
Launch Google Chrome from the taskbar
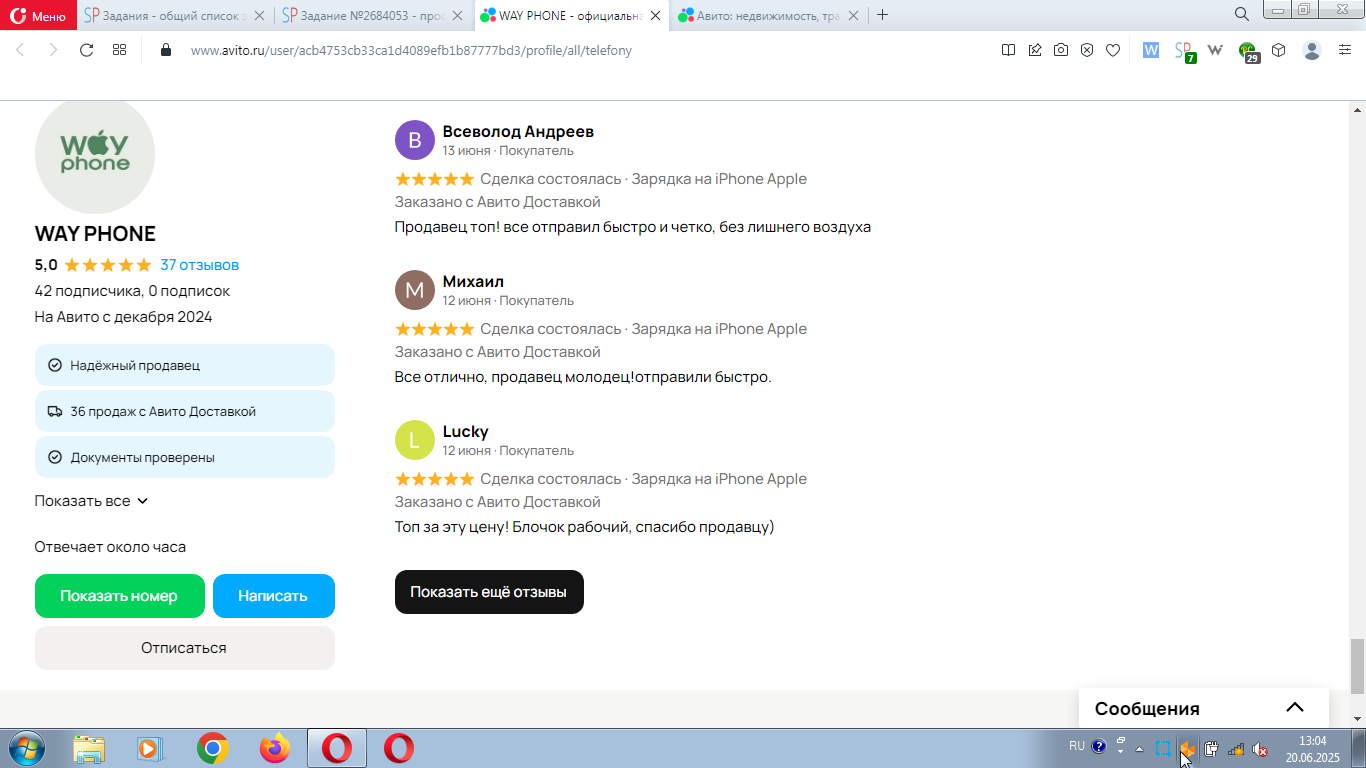pyautogui.click(x=212, y=748)
